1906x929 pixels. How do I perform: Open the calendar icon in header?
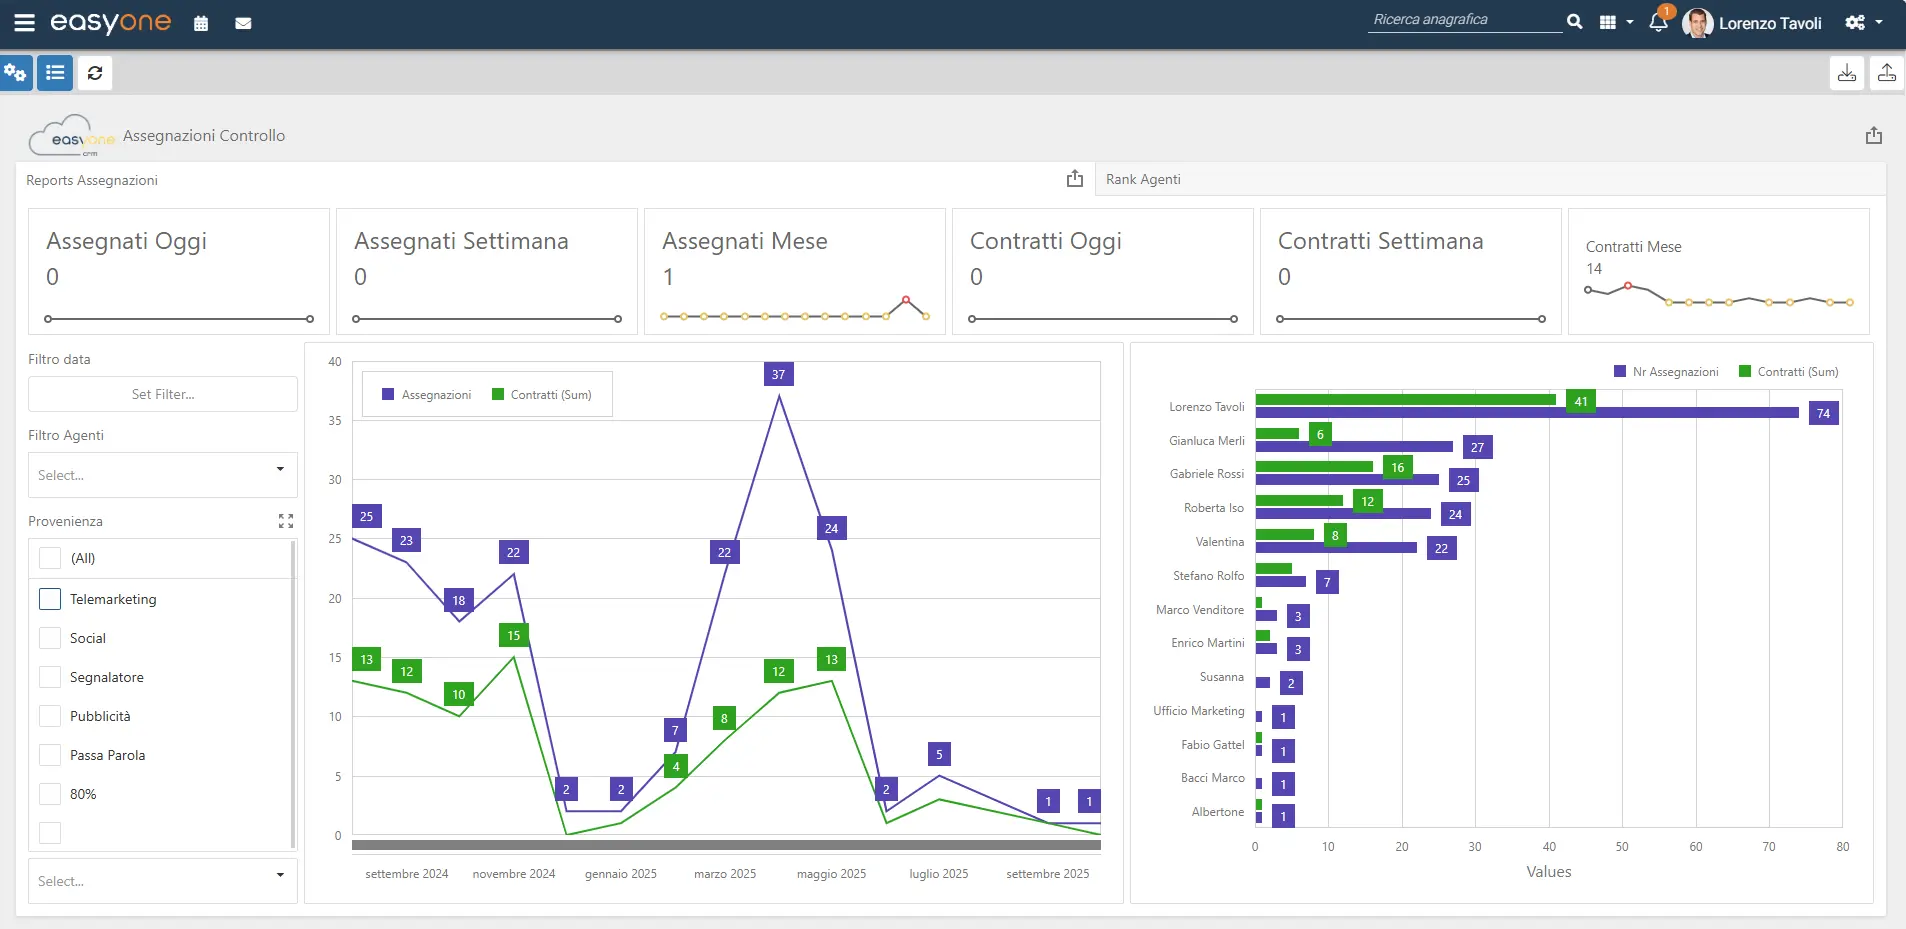(201, 24)
